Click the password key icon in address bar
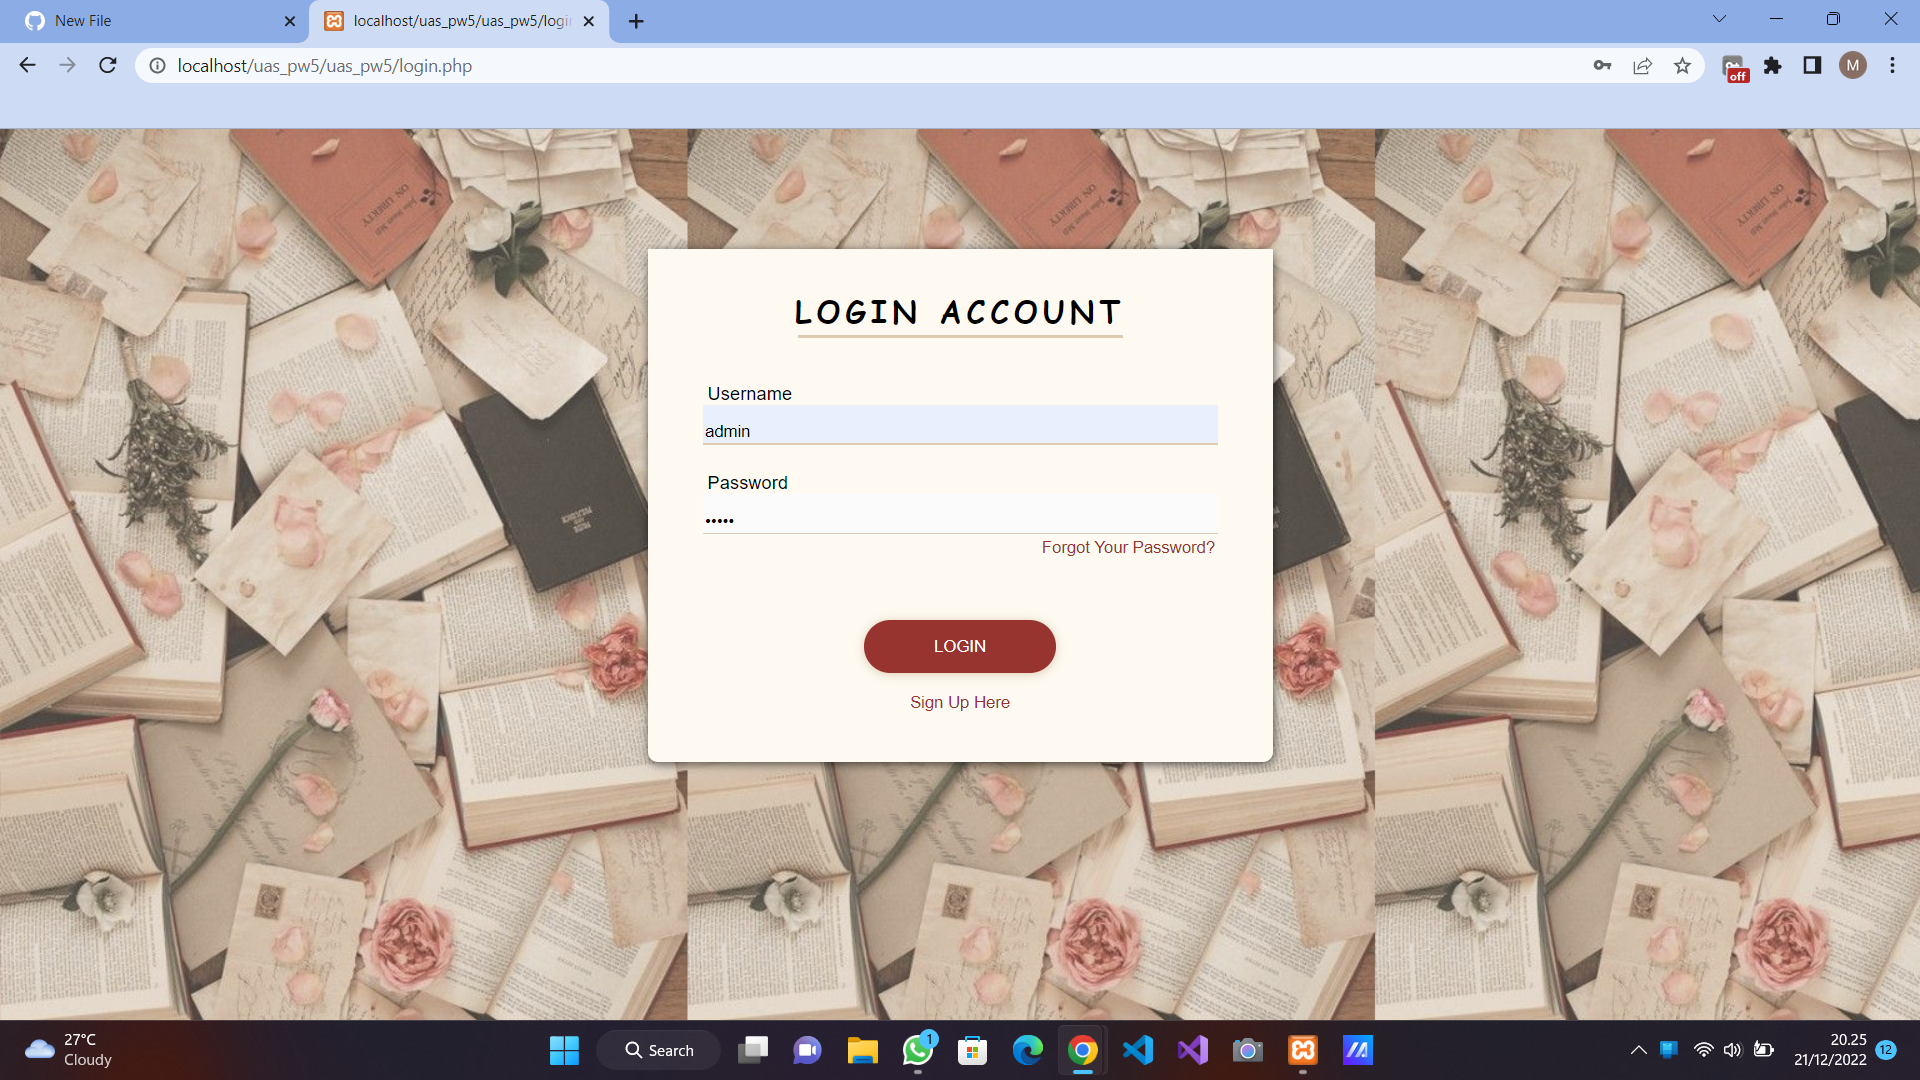This screenshot has height=1080, width=1920. click(1602, 66)
